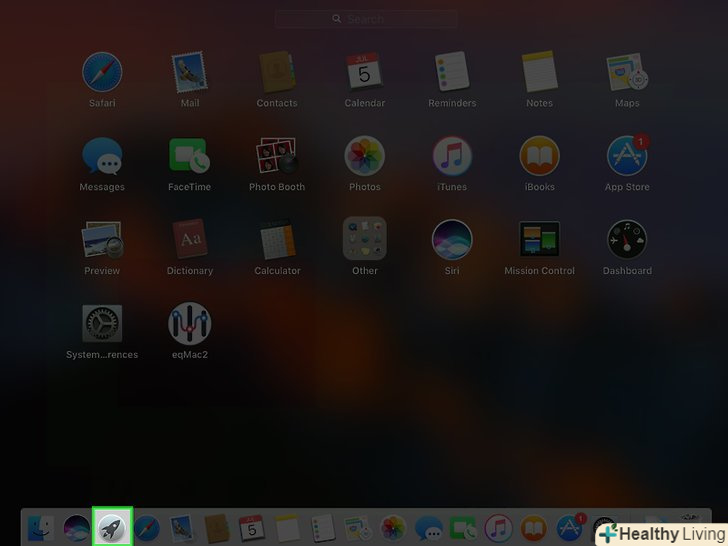
Task: Click the Siri icon in the Dock
Action: click(77, 528)
